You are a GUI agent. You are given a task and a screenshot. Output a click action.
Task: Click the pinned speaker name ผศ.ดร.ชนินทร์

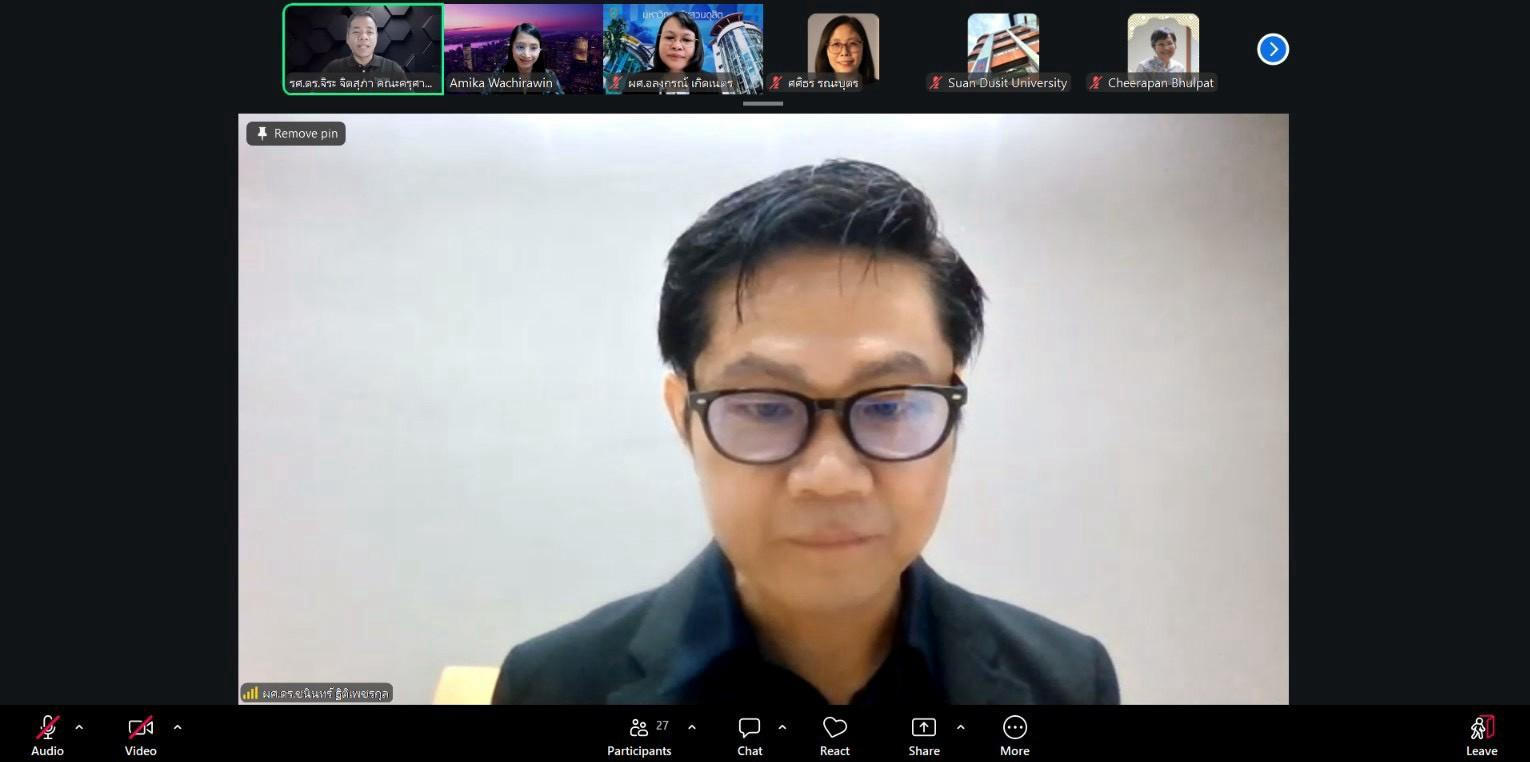tap(325, 693)
